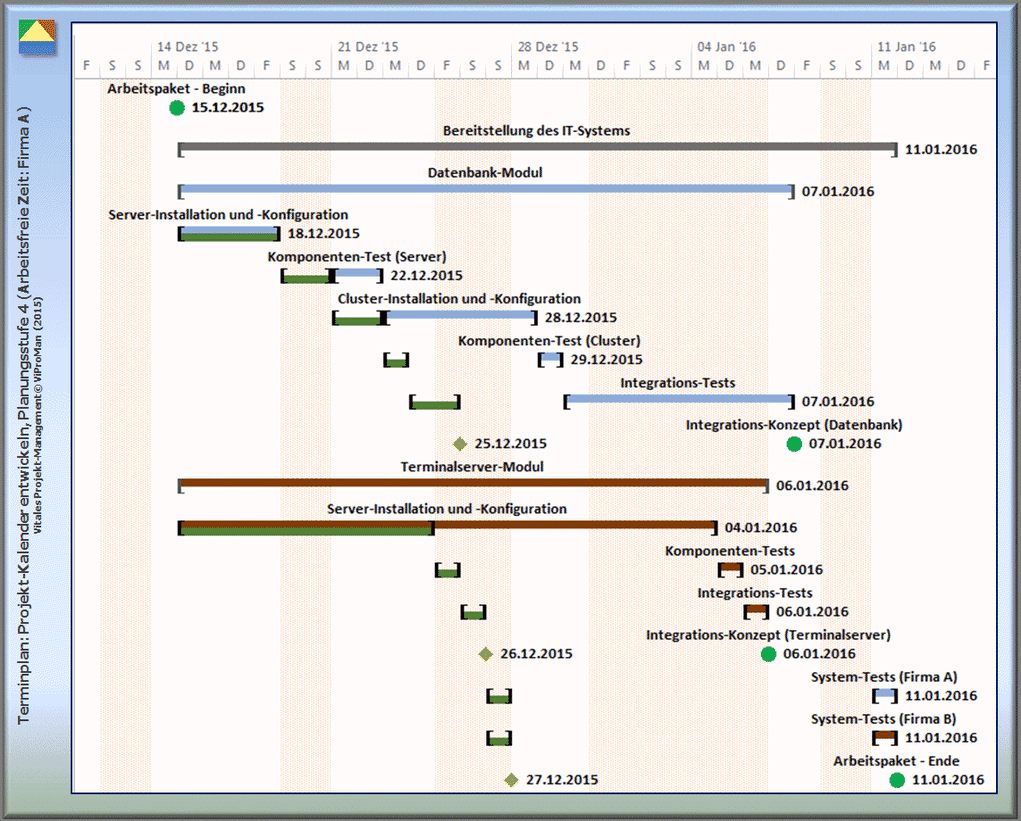Select the Integrations-Konzept (Terminalserver) green milestone circle

pos(768,654)
